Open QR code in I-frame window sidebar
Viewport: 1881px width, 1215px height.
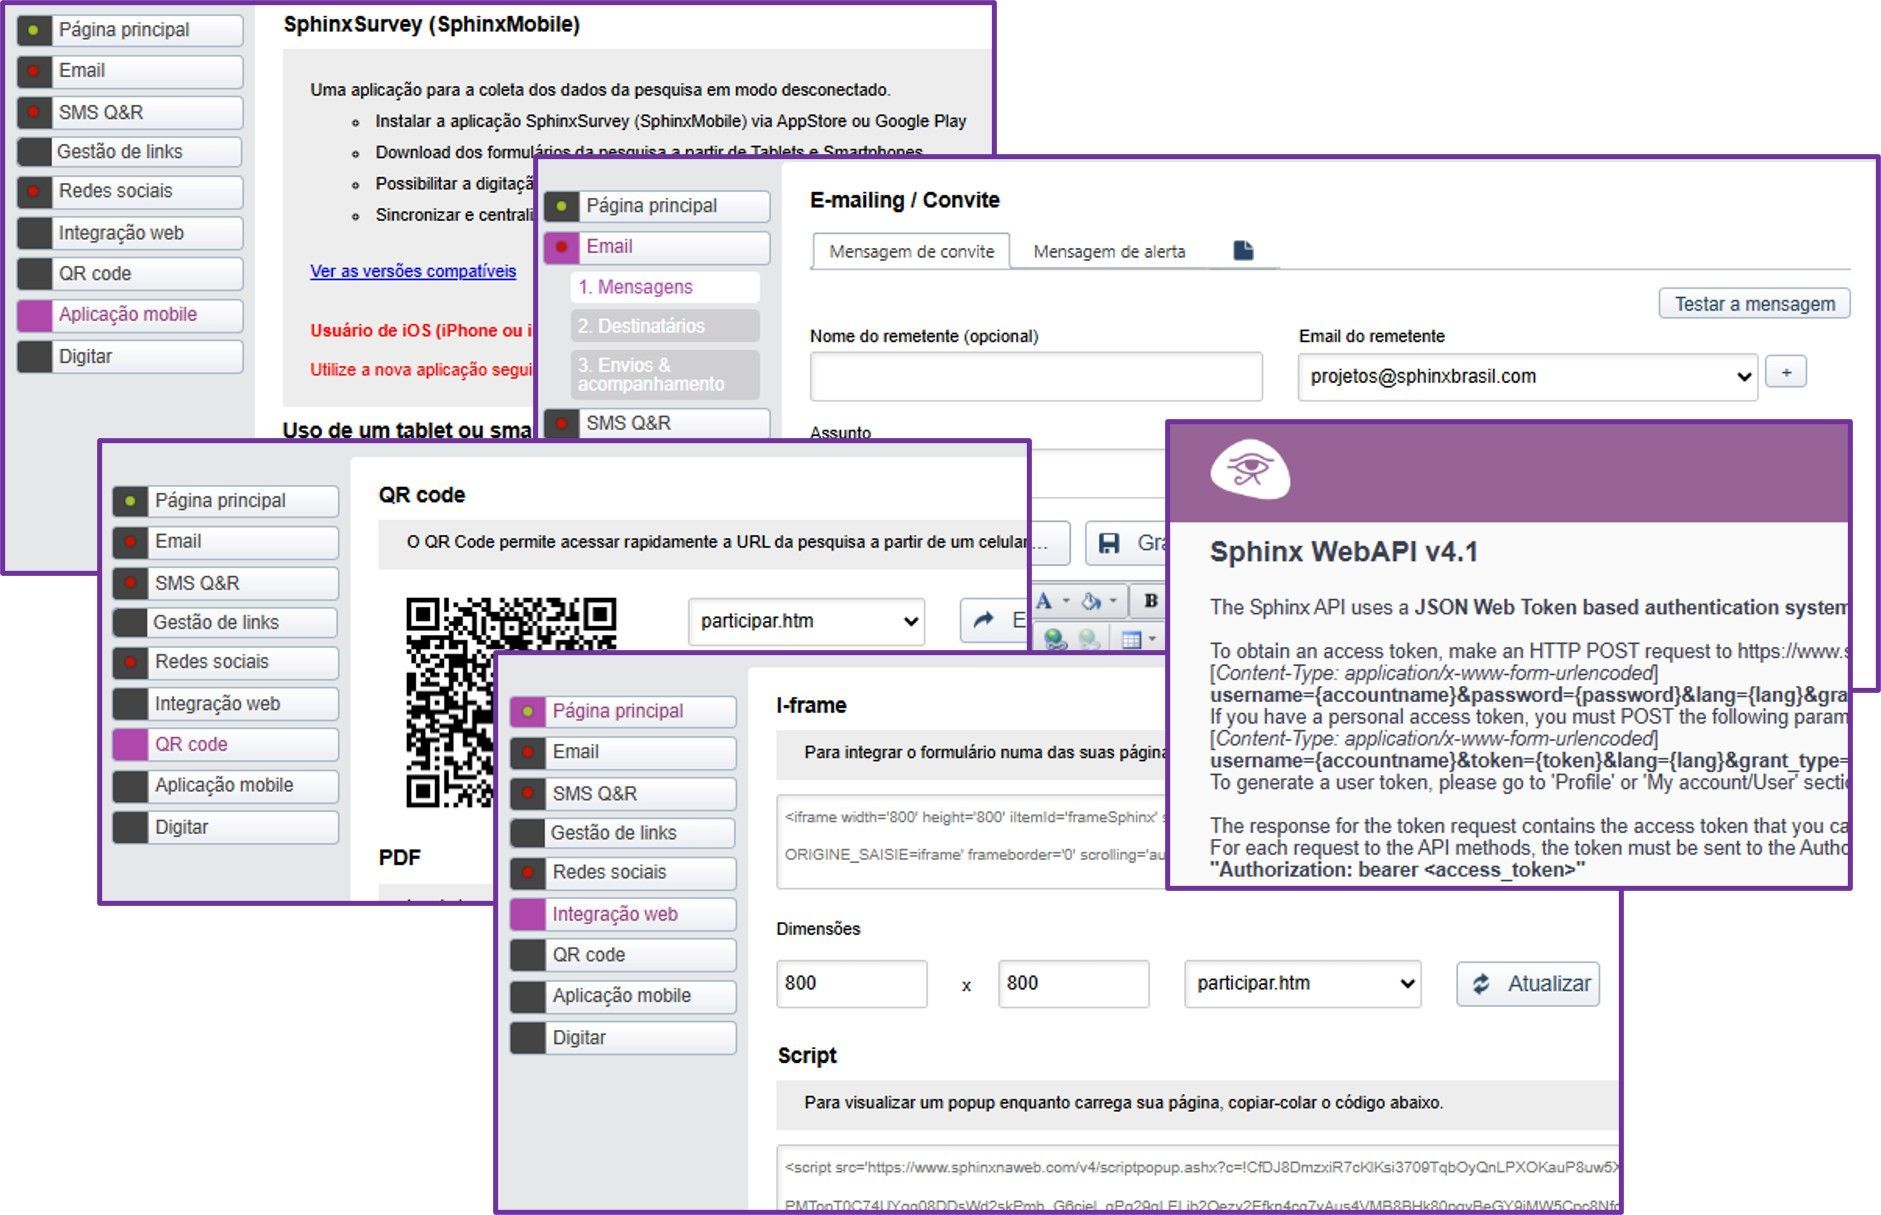[624, 955]
